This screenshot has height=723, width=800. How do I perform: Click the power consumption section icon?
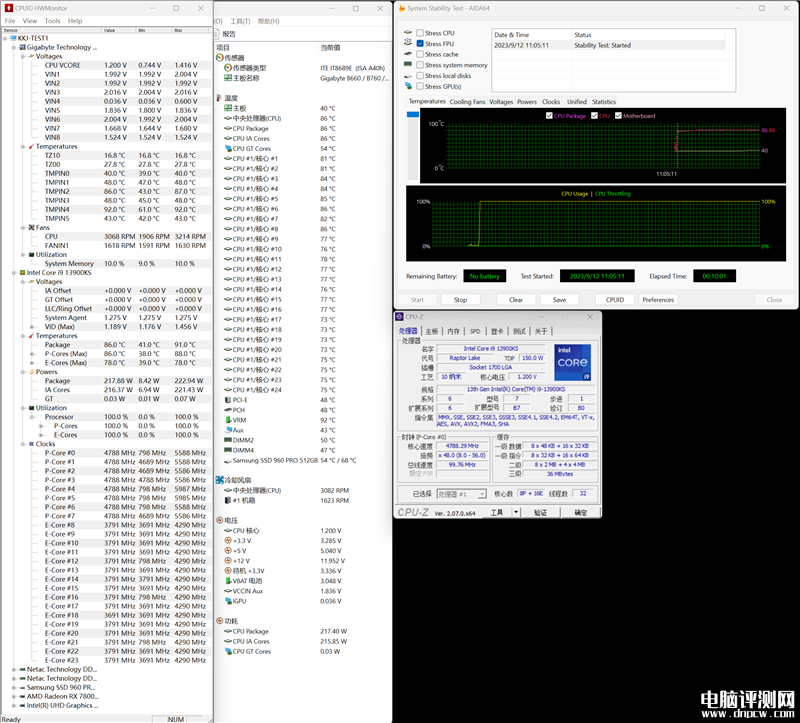pyautogui.click(x=219, y=621)
